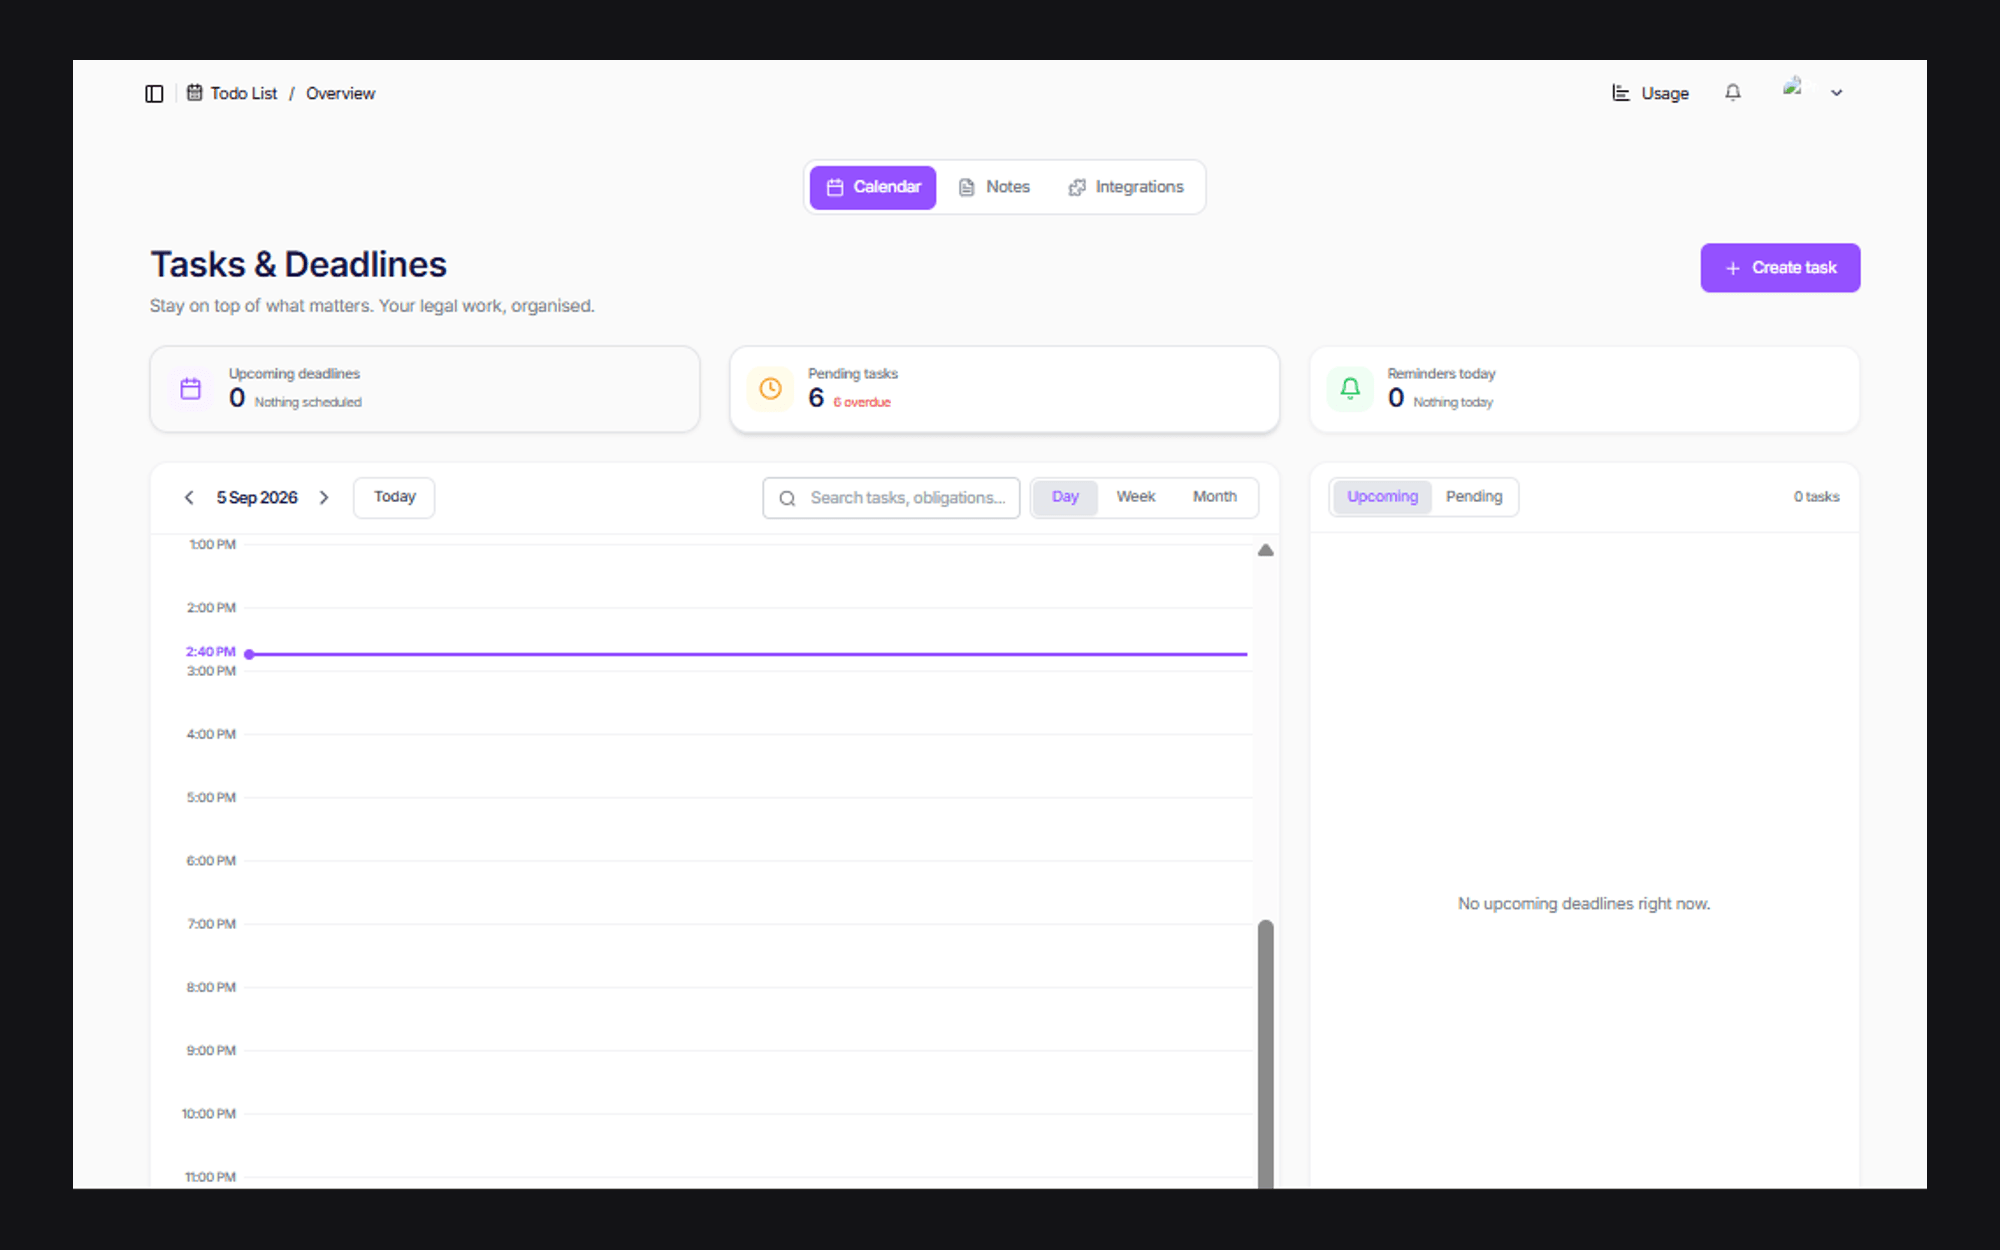Click the user avatar image
This screenshot has width=2000, height=1250.
click(x=1793, y=87)
